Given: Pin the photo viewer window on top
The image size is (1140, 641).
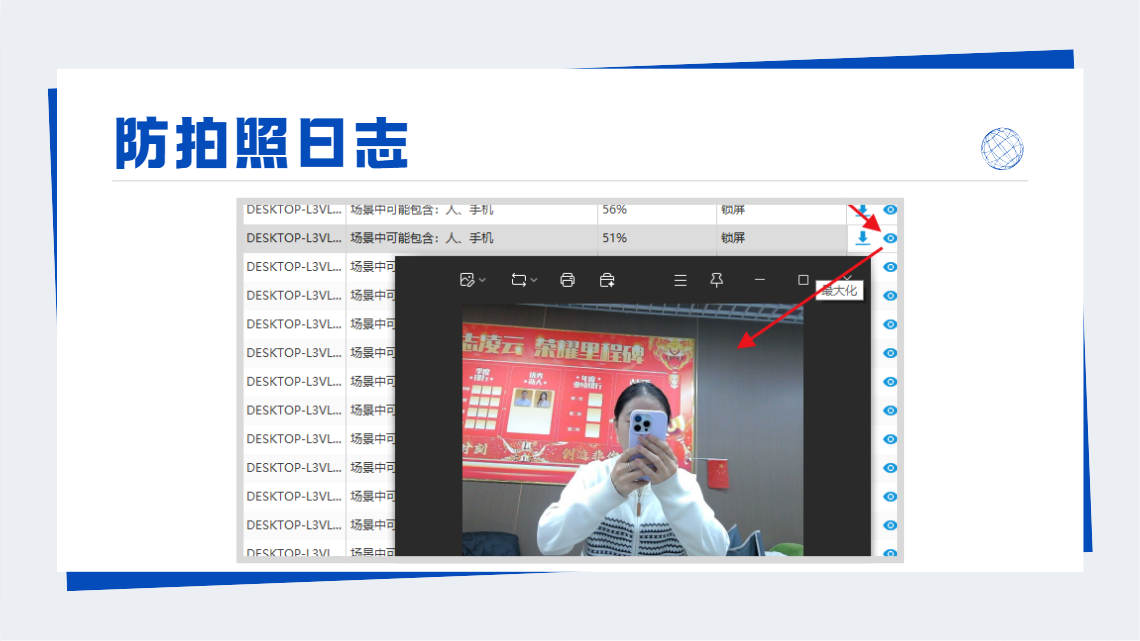Looking at the screenshot, I should [717, 280].
